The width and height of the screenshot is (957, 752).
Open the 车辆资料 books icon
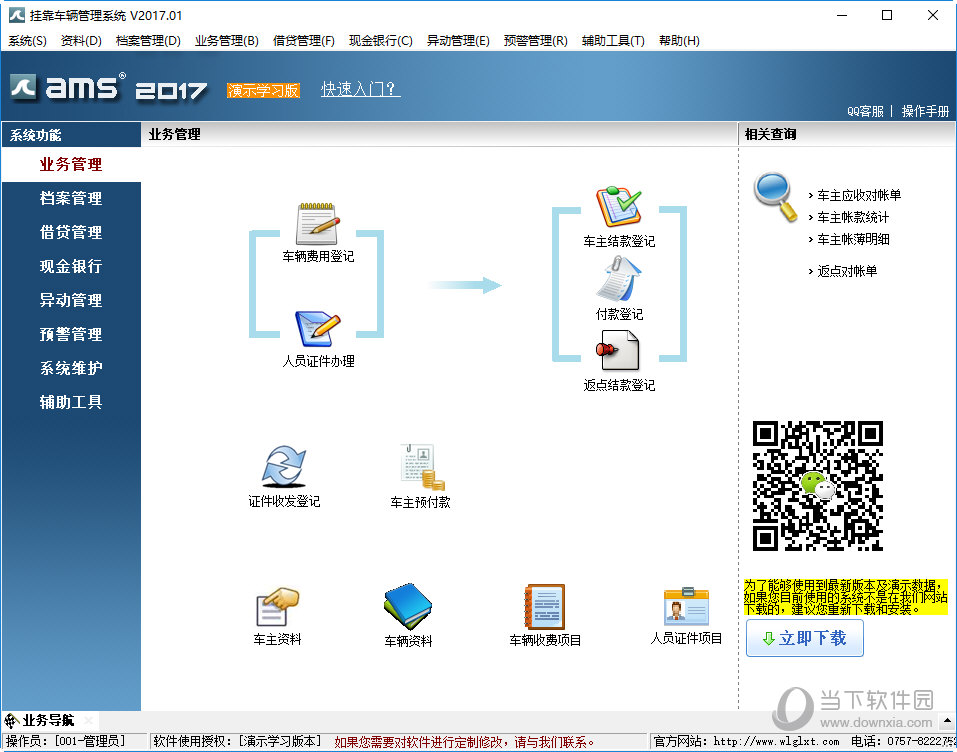click(408, 606)
